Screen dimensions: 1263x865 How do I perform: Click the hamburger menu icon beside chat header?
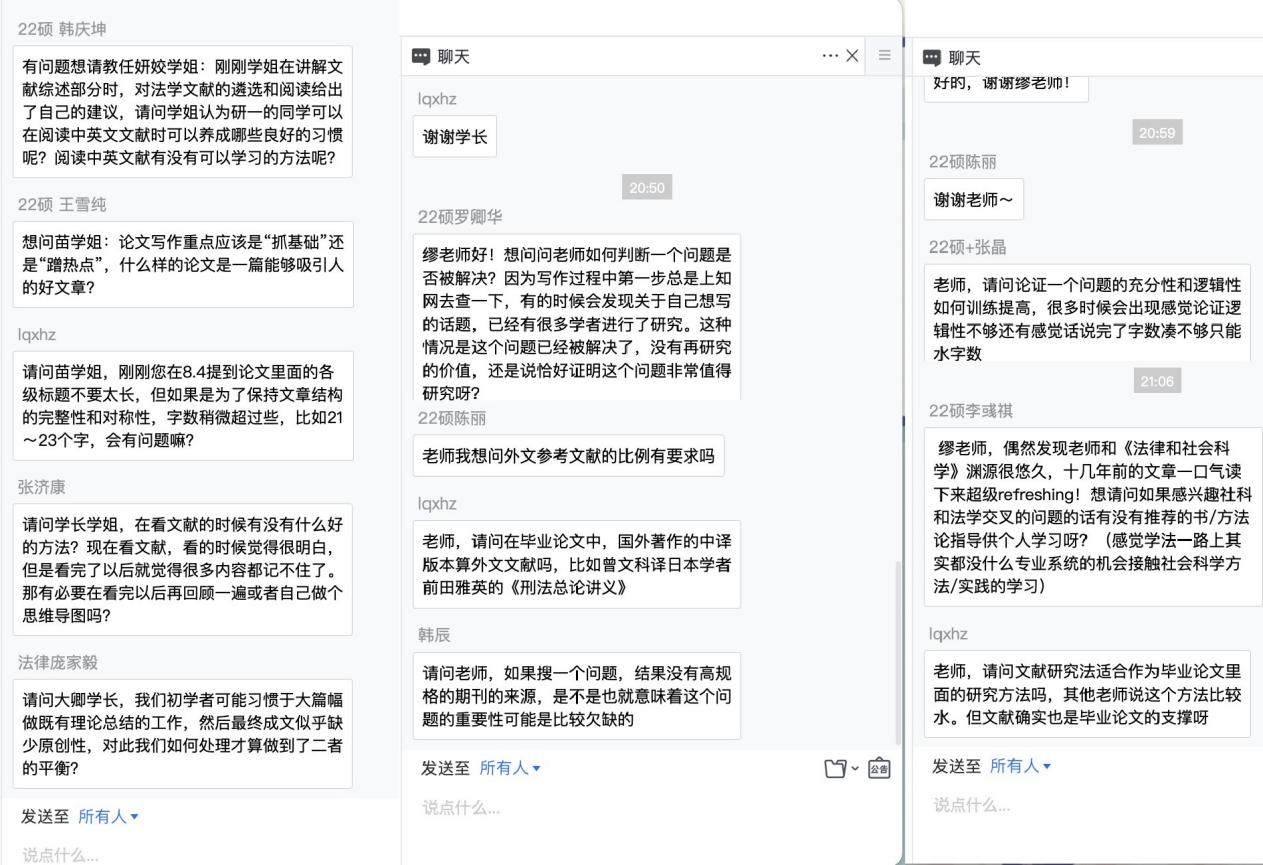click(883, 57)
